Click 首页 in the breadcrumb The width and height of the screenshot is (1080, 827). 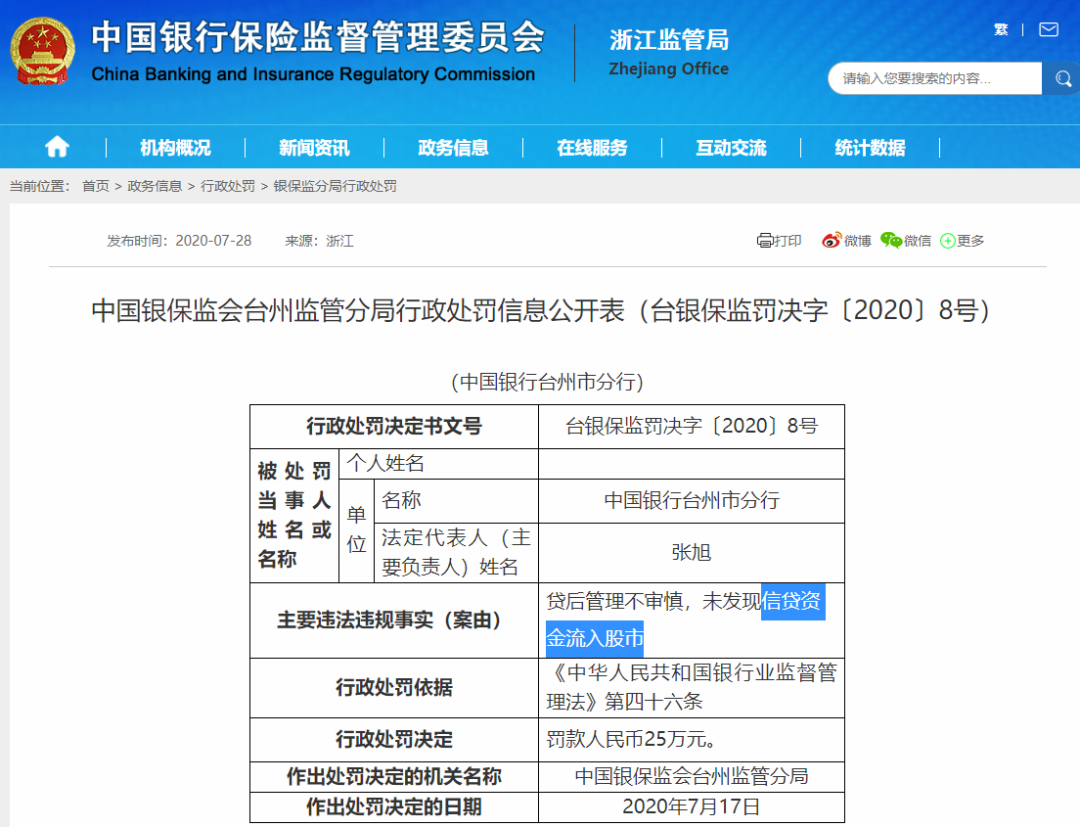[96, 186]
